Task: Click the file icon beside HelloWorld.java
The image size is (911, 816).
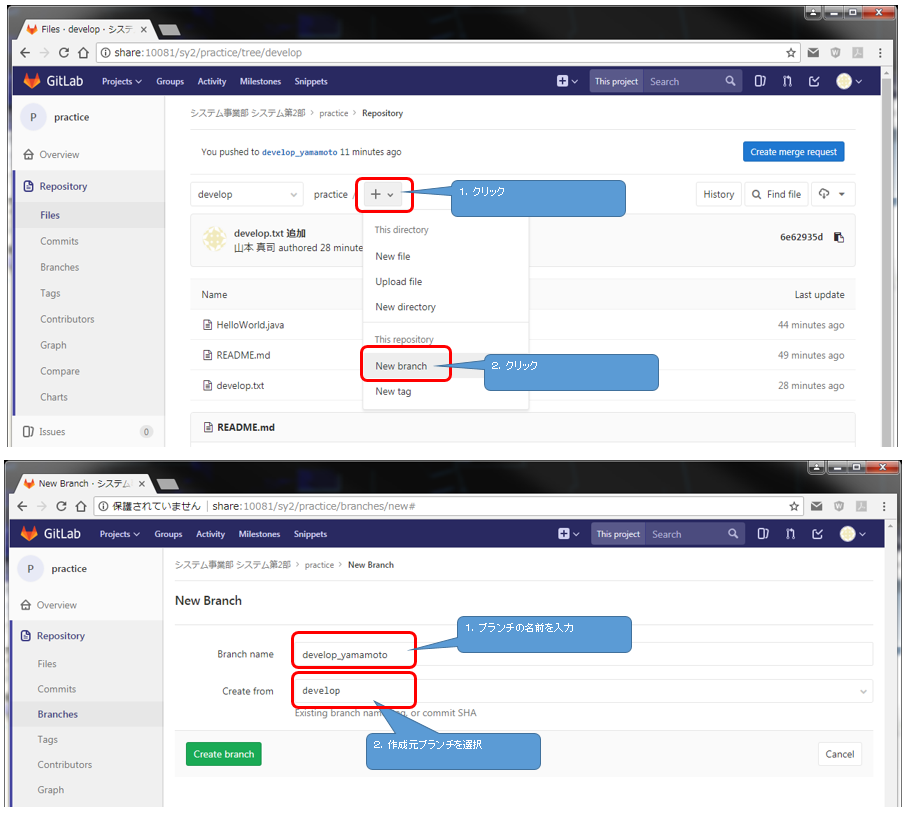Action: tap(208, 325)
